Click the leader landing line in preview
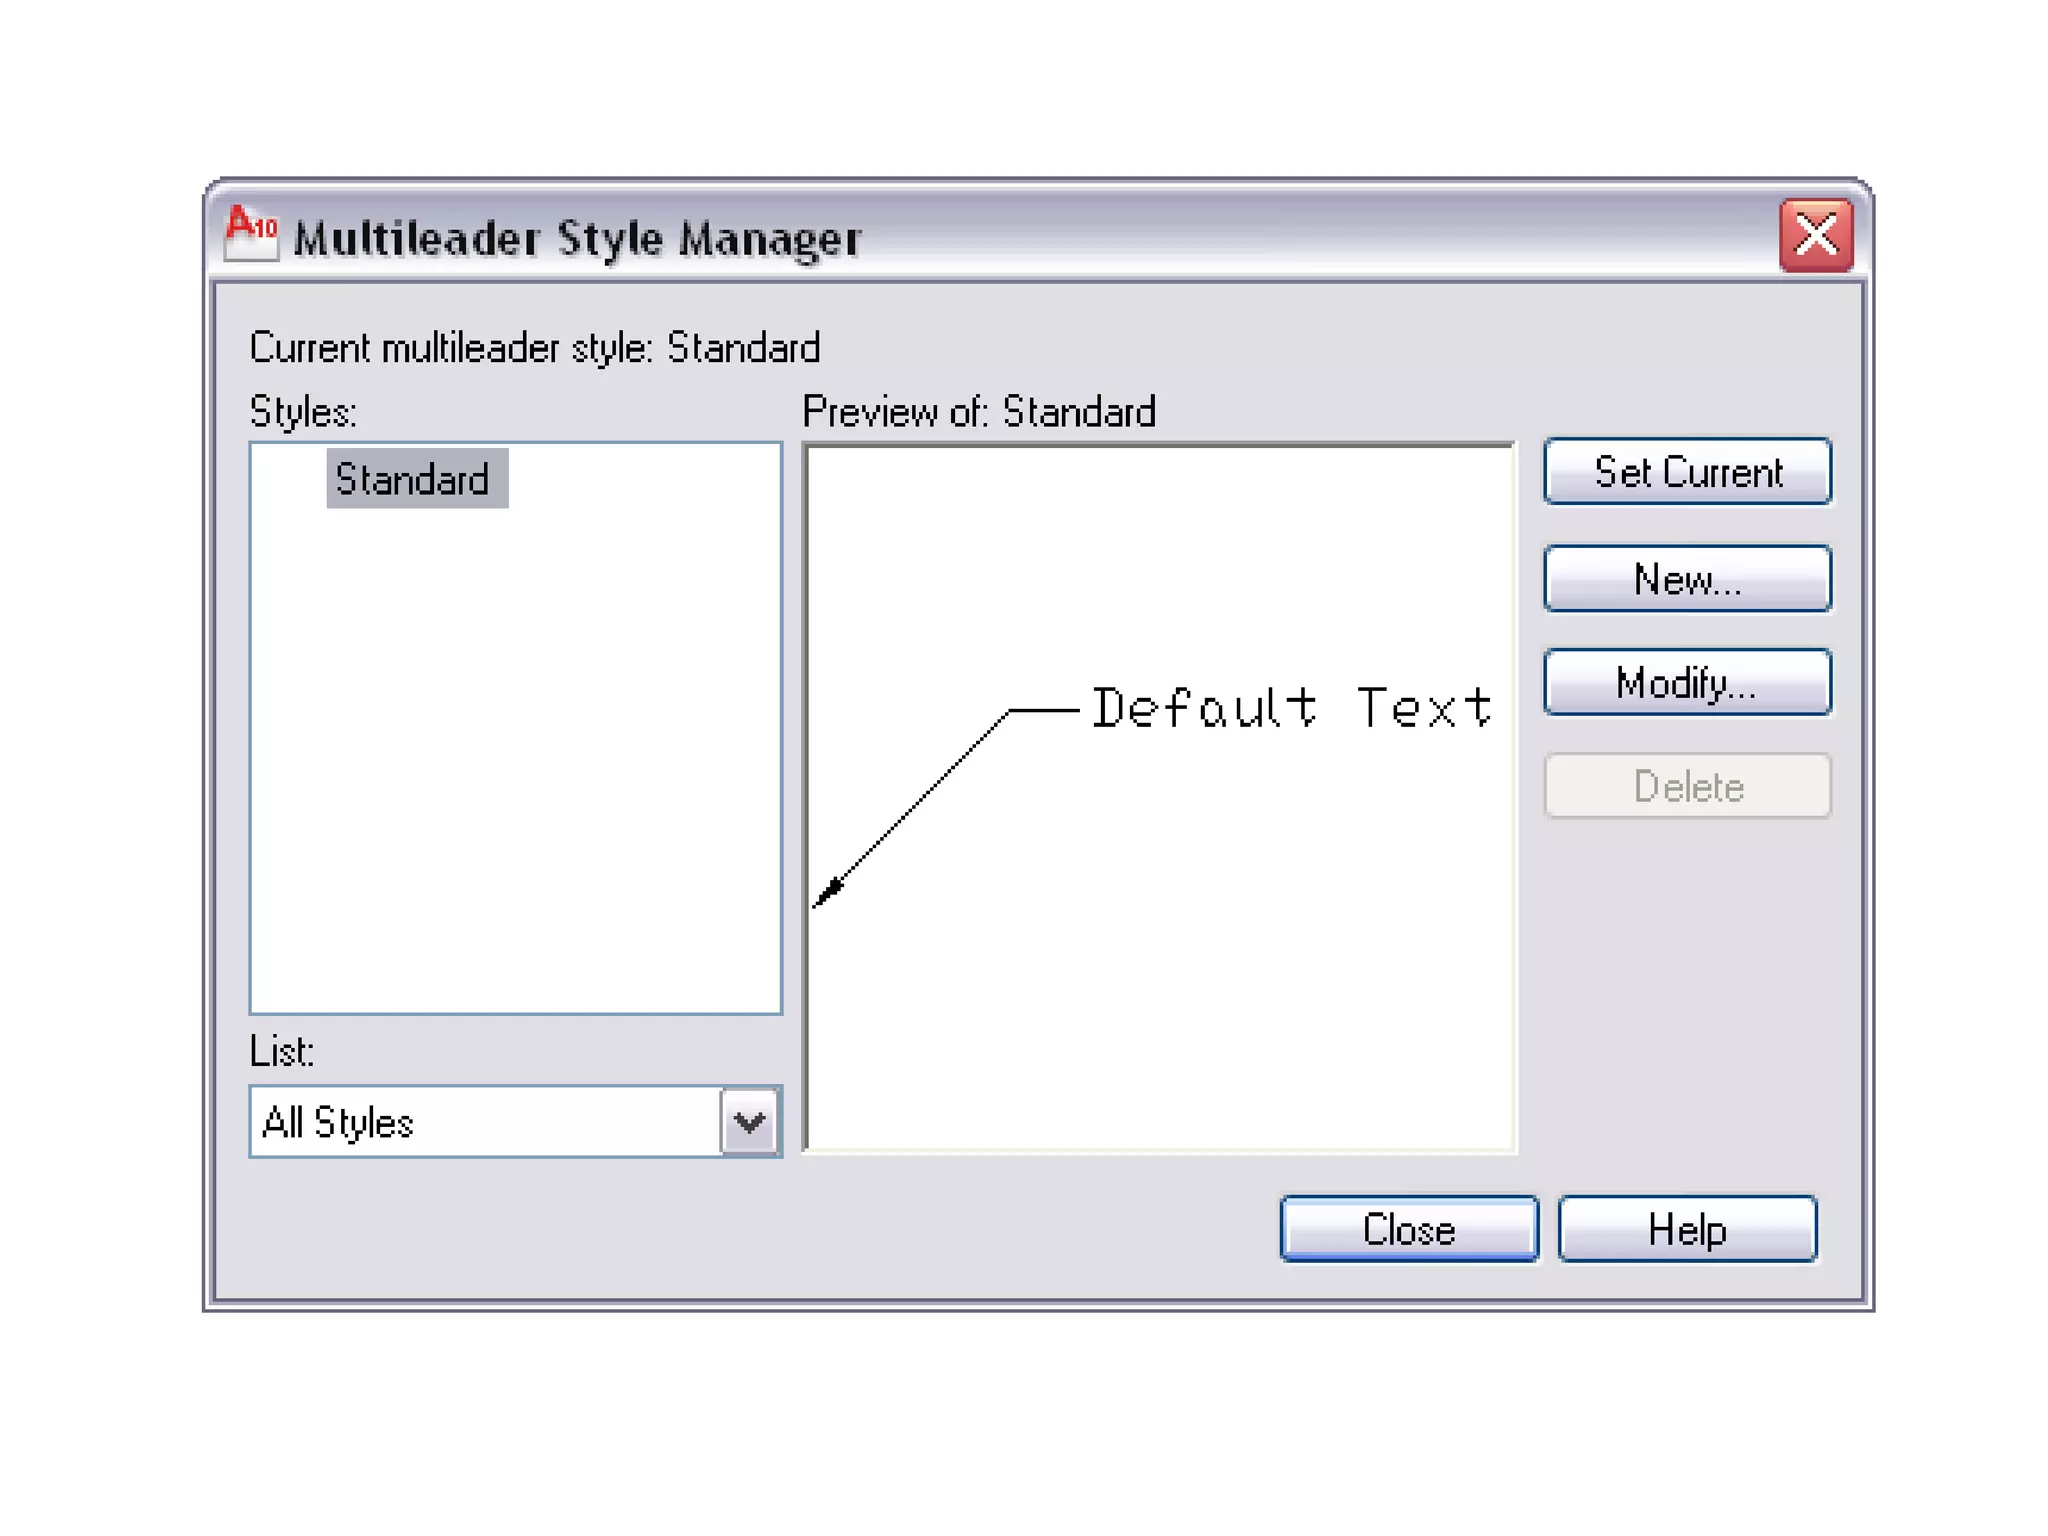This screenshot has width=2048, height=1536. coord(1044,710)
